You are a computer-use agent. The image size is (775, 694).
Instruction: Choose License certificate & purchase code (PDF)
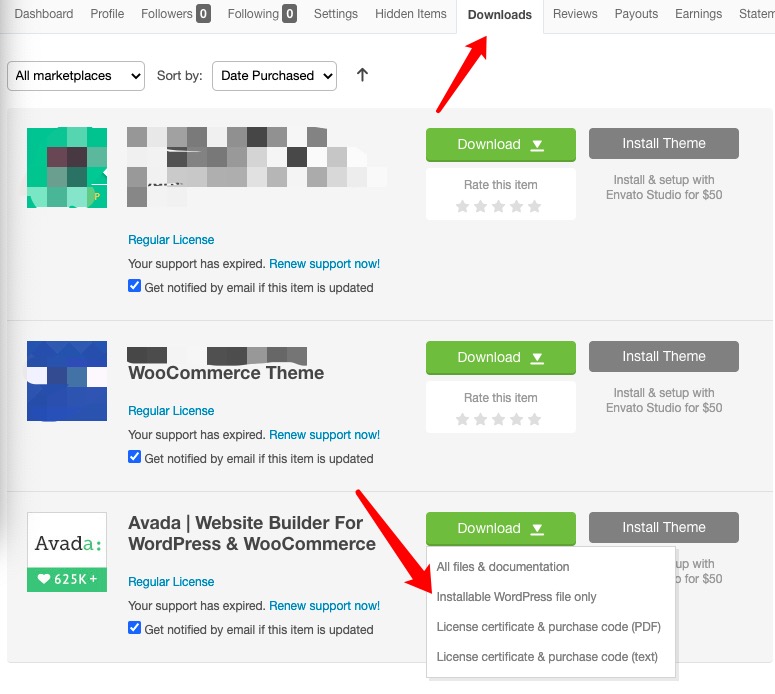click(549, 627)
